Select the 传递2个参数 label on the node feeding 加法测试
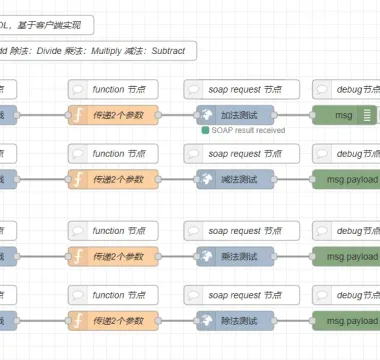Viewport: 380px width, 360px height. point(118,115)
